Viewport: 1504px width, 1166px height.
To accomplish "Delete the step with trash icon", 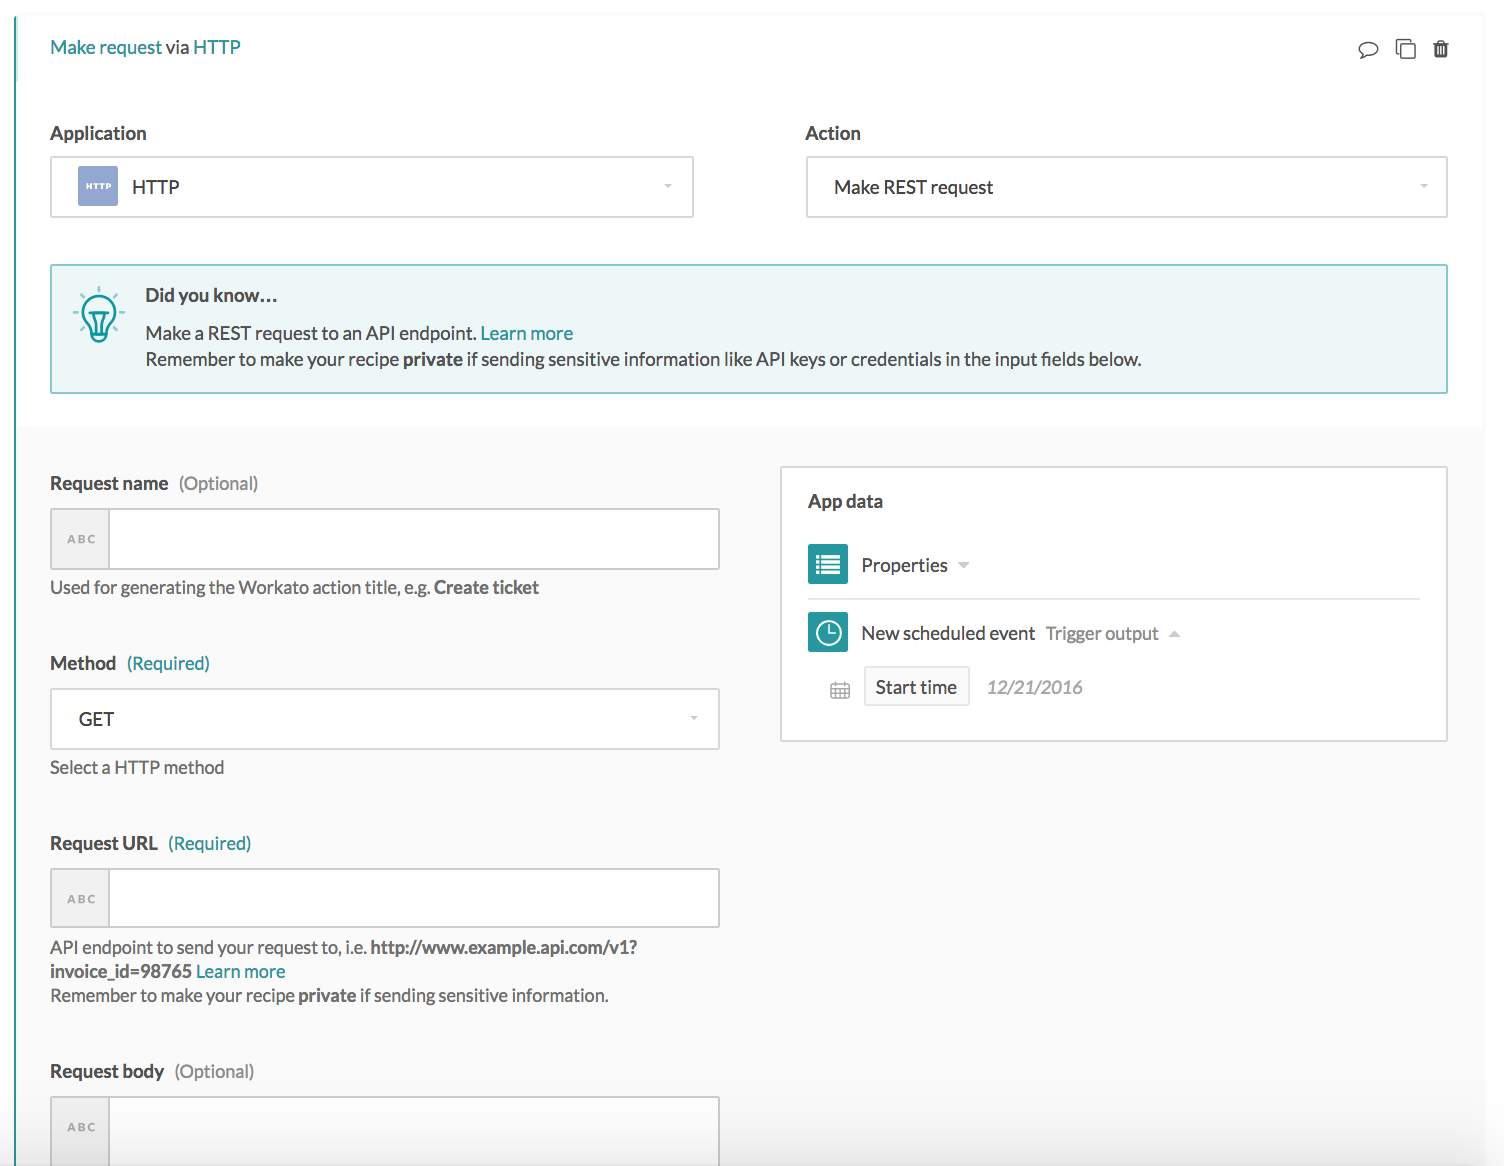I will pyautogui.click(x=1441, y=49).
